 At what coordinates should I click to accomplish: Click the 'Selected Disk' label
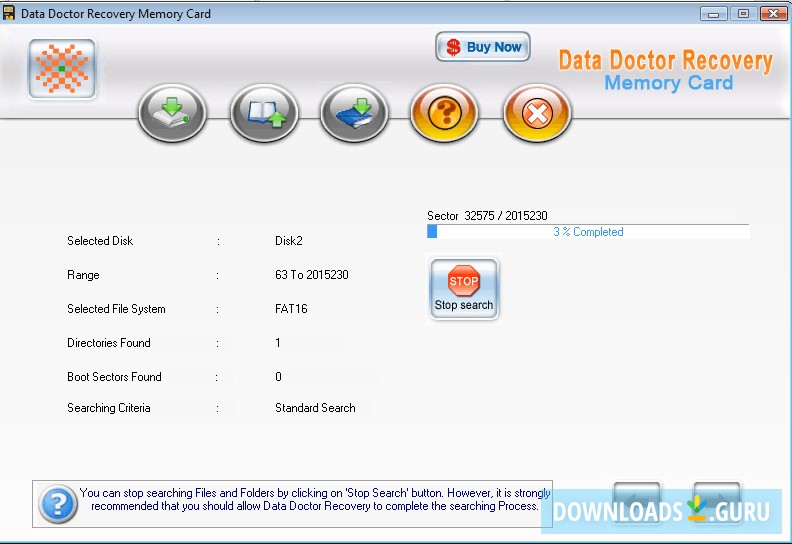point(100,241)
